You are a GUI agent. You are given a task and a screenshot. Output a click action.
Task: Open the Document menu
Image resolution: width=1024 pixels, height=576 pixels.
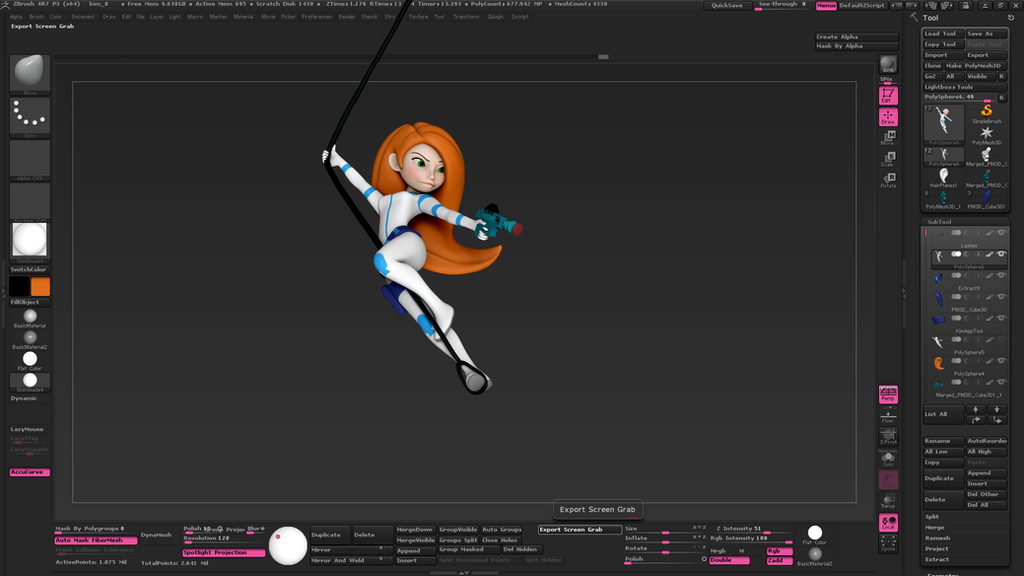click(83, 17)
